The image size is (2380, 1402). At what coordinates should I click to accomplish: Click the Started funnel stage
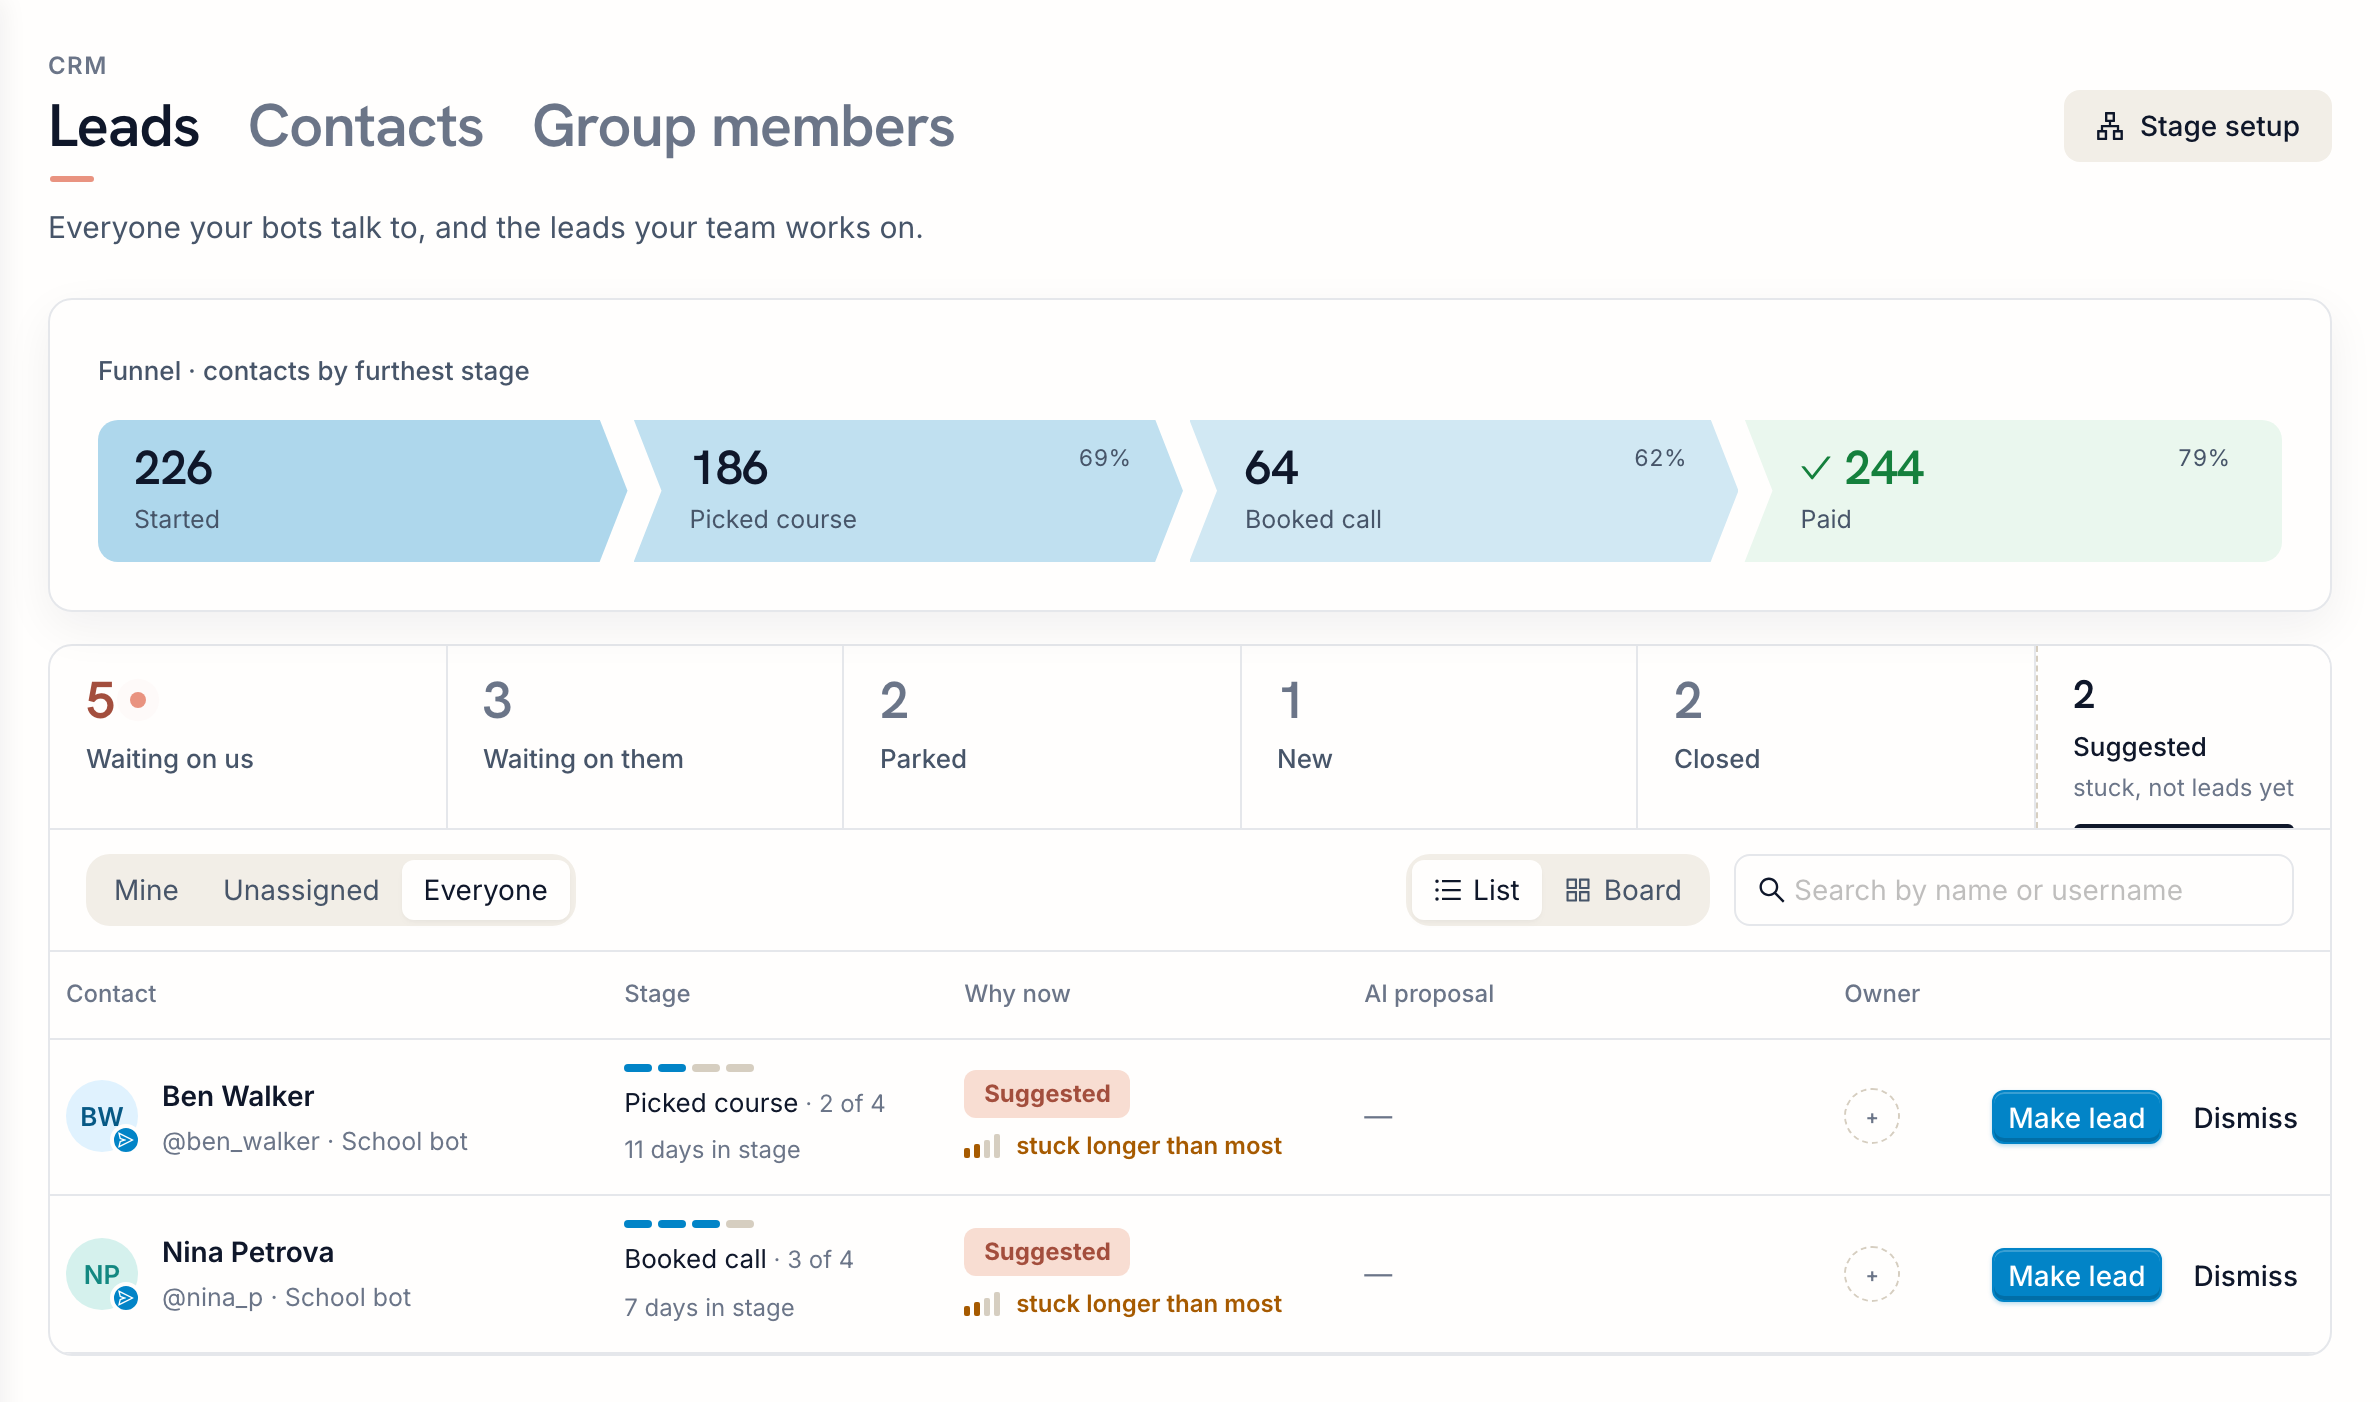click(x=360, y=491)
